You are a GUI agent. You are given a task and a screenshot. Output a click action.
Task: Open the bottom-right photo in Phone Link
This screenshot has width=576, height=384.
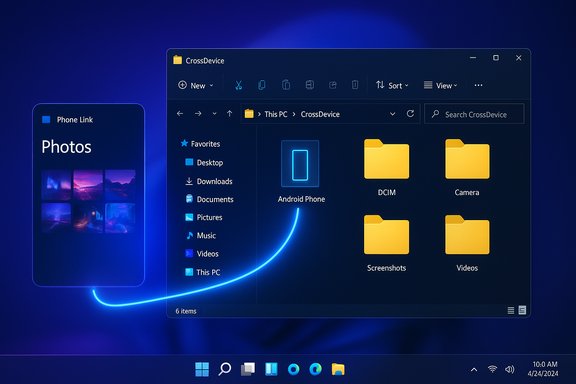[120, 218]
